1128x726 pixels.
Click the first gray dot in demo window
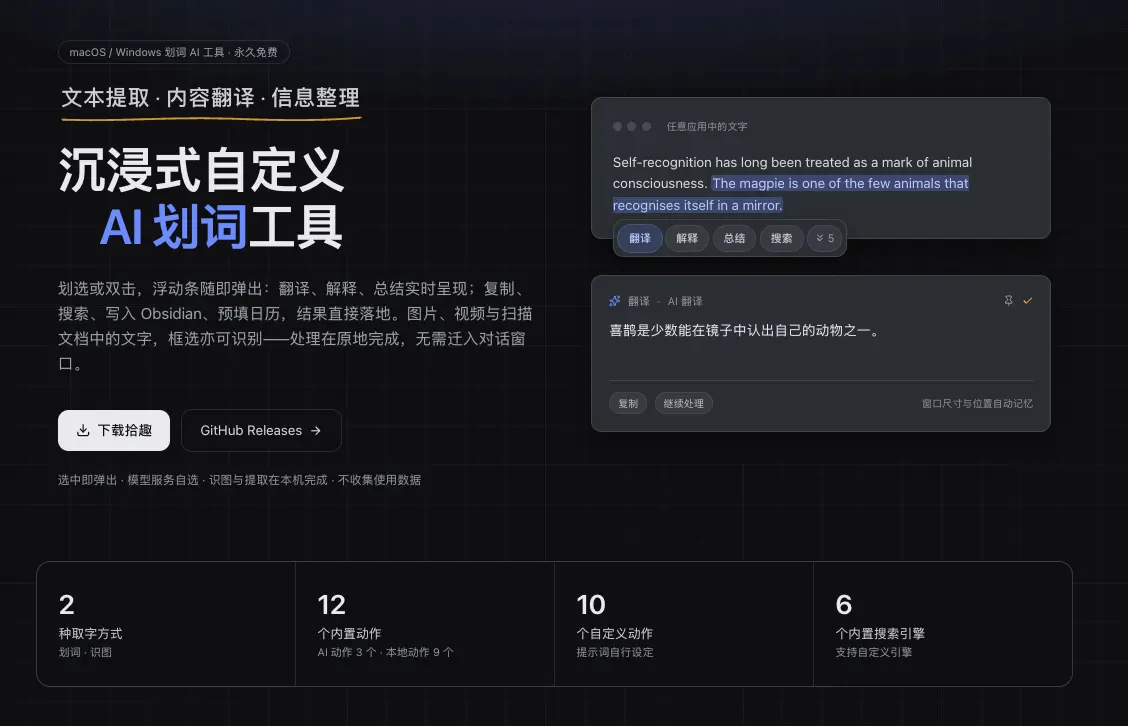click(x=617, y=127)
